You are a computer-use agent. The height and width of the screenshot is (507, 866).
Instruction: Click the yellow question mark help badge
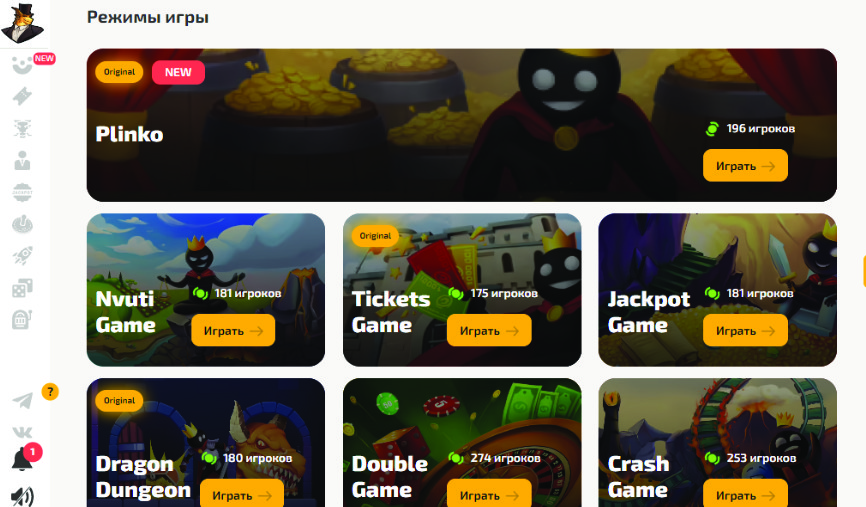(50, 392)
